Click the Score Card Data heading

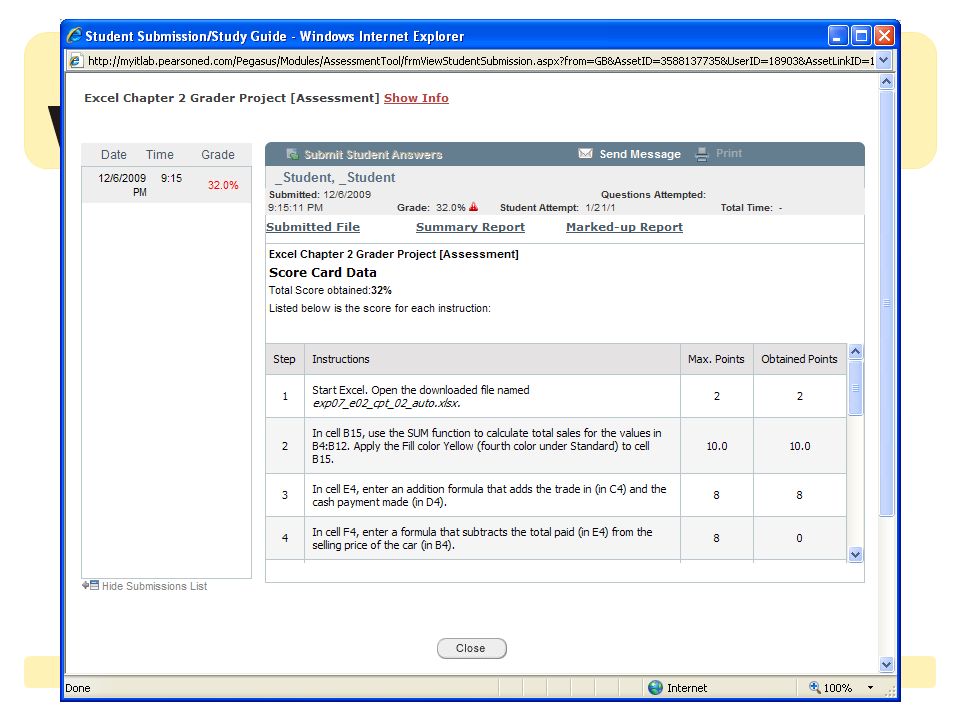(x=323, y=272)
